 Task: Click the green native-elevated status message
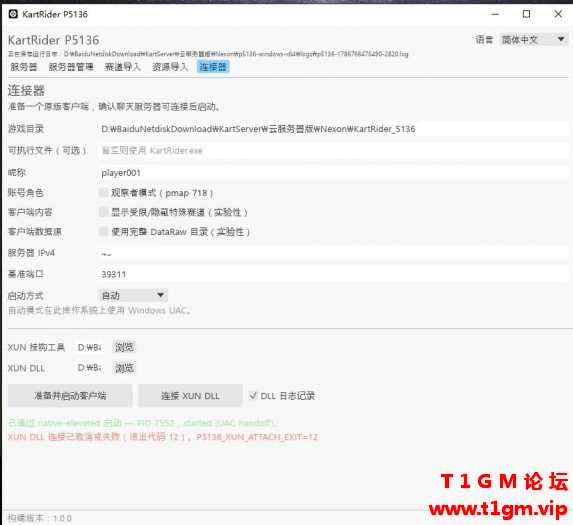(143, 423)
